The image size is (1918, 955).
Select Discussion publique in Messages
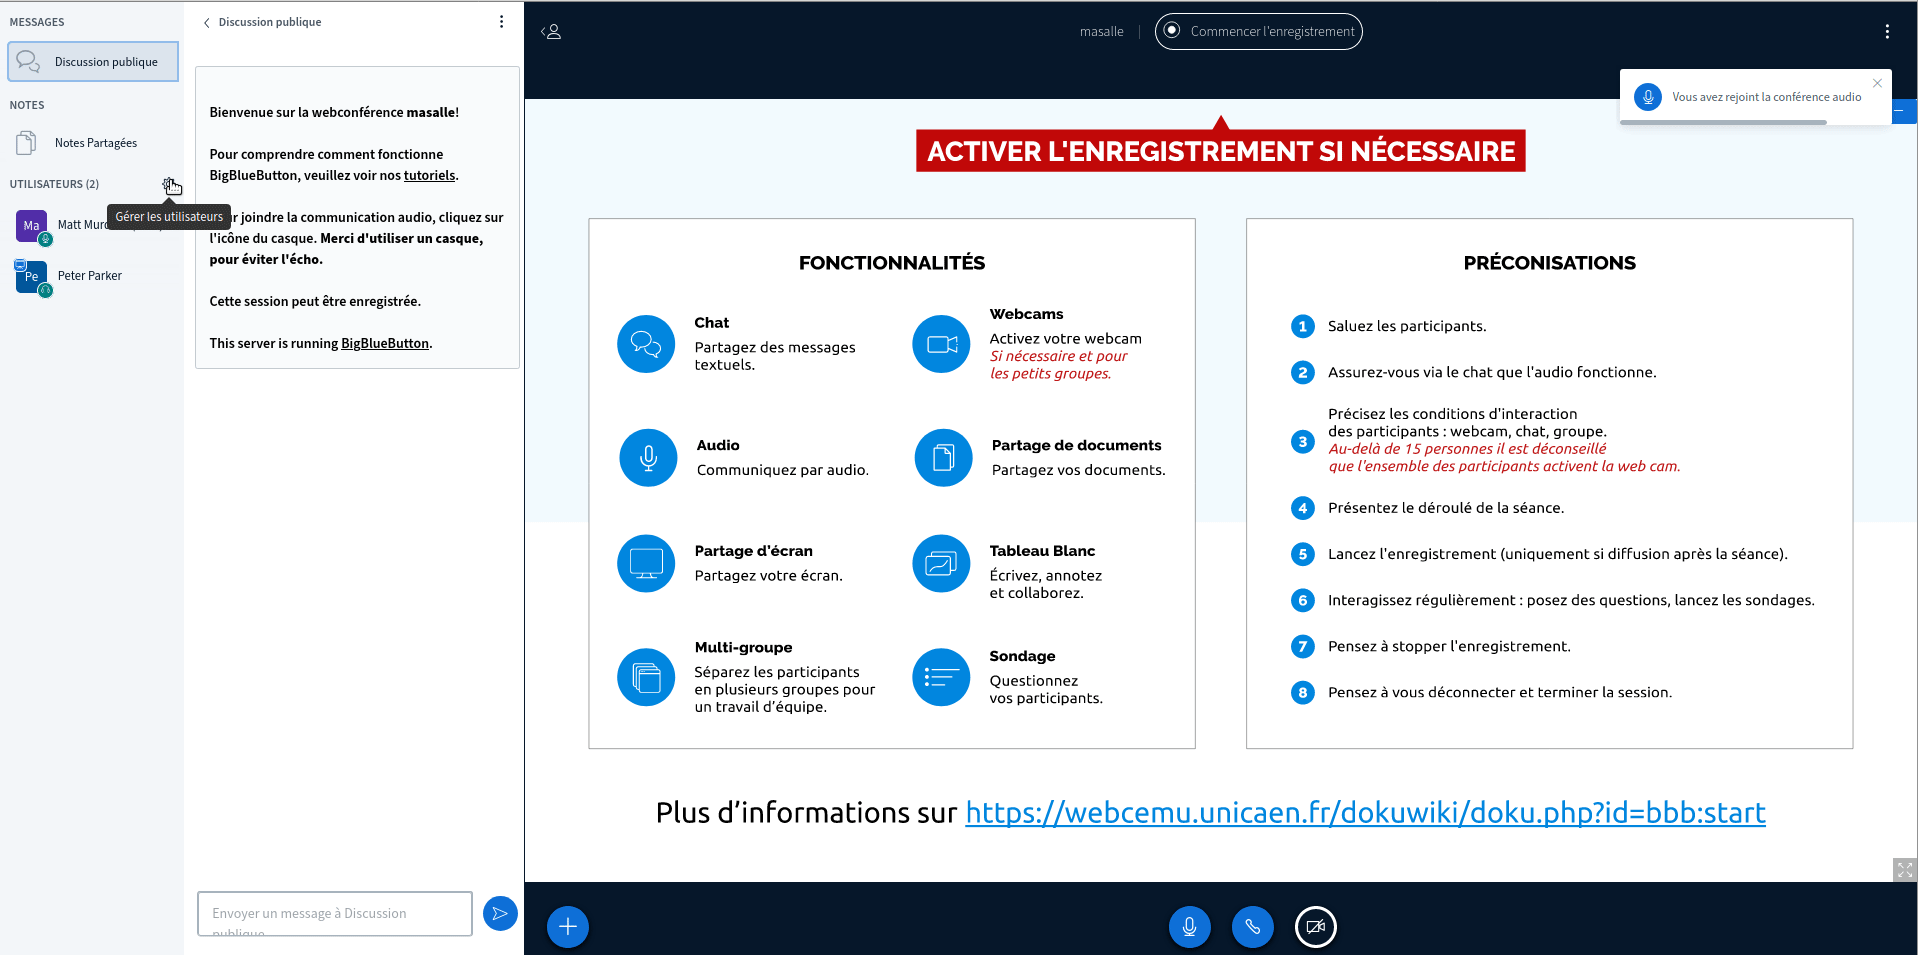pos(93,62)
